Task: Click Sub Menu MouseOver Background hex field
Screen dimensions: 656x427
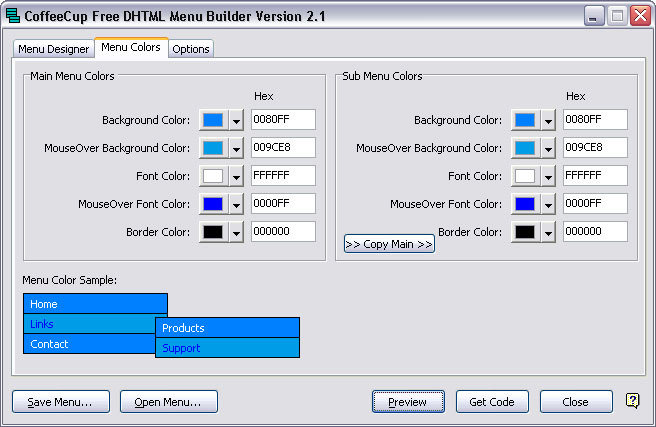Action: pos(595,148)
